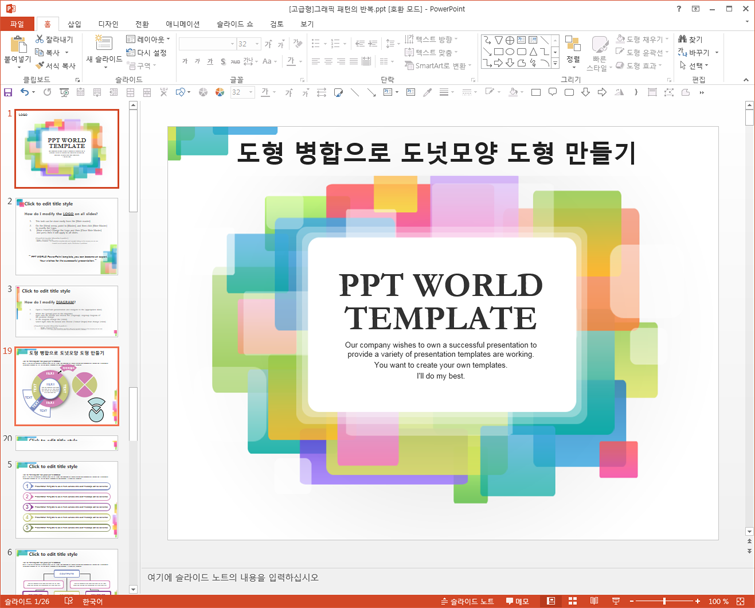Toggle italic text formatting in the ribbon

point(197,62)
